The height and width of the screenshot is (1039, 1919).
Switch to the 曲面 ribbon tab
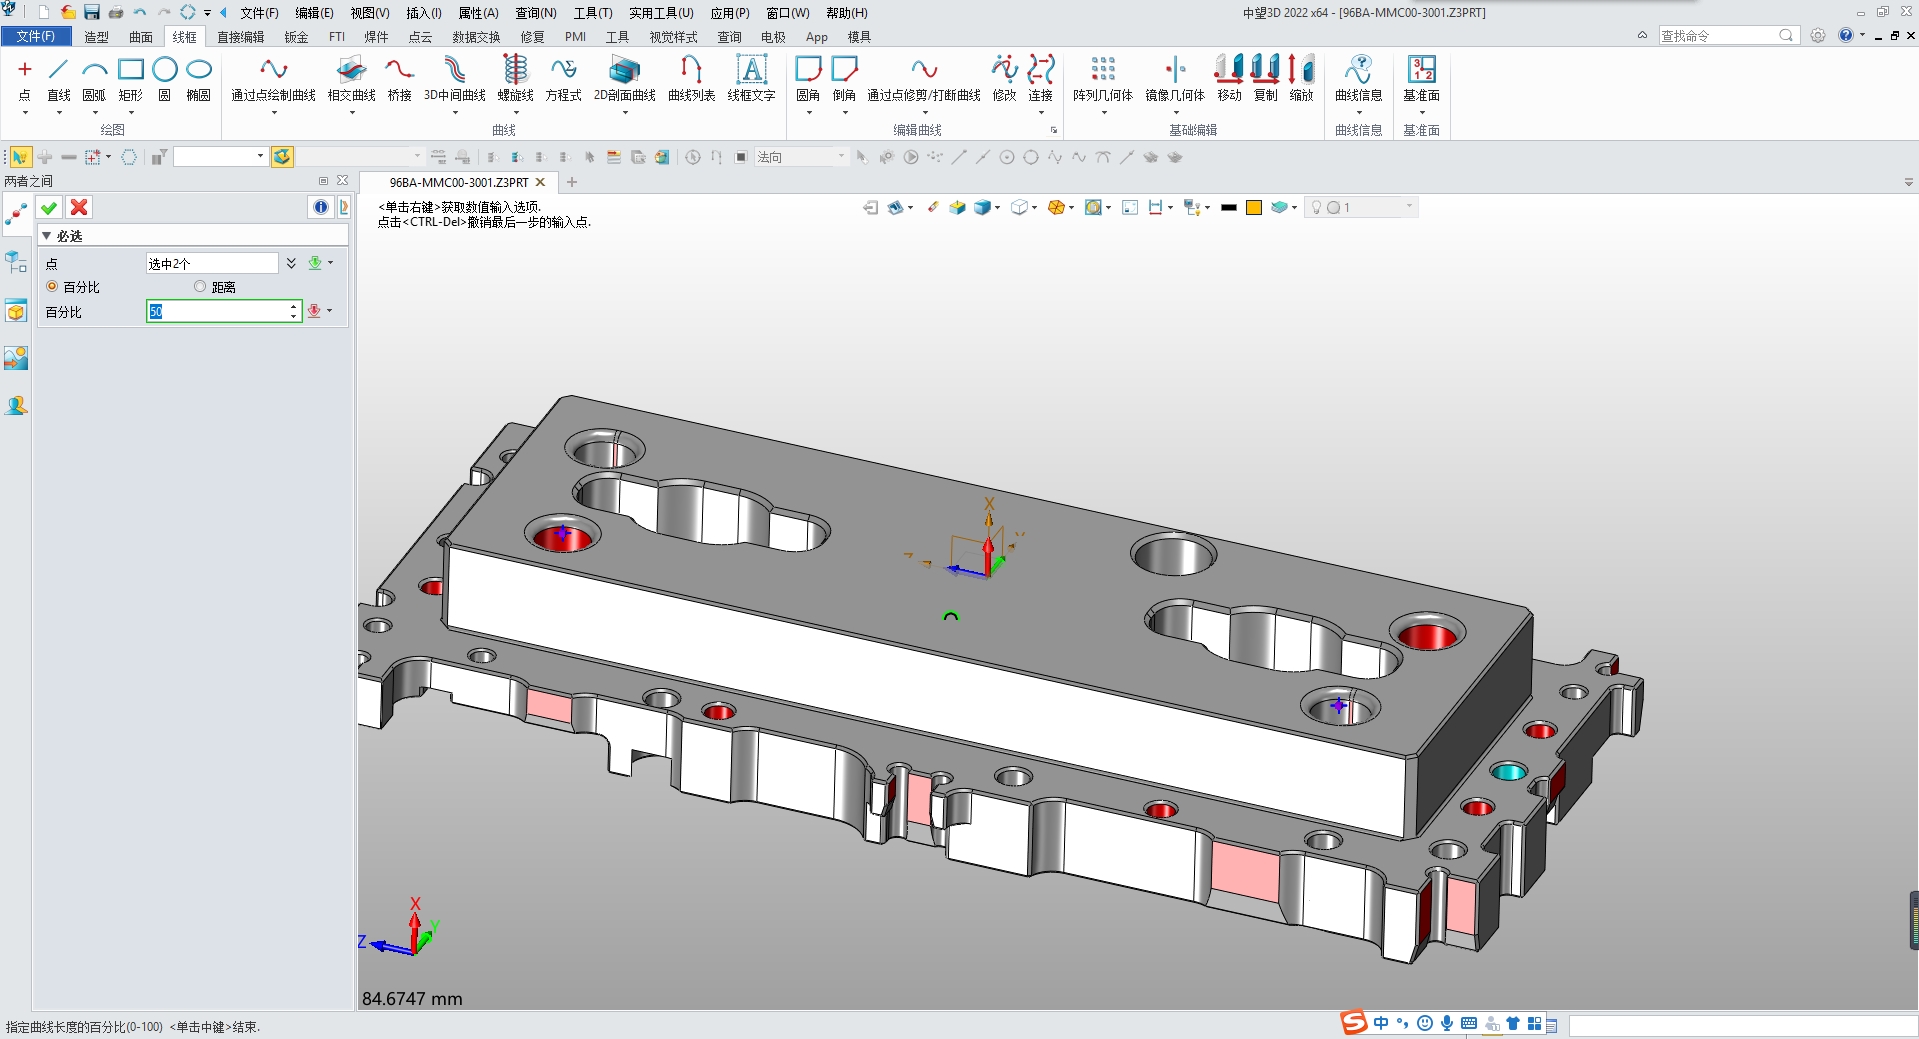tap(140, 36)
